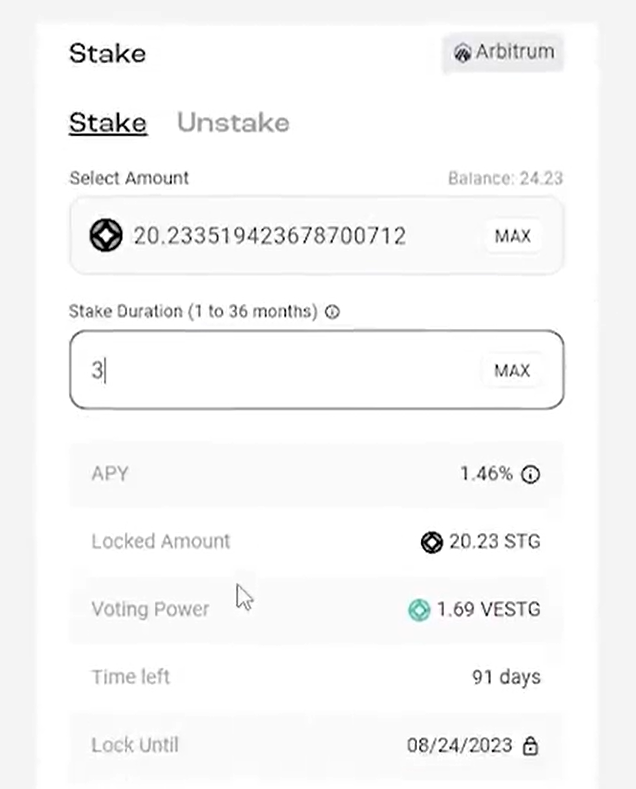The width and height of the screenshot is (636, 789).
Task: Click the teal veSTG Voting Power icon
Action: [x=419, y=610]
